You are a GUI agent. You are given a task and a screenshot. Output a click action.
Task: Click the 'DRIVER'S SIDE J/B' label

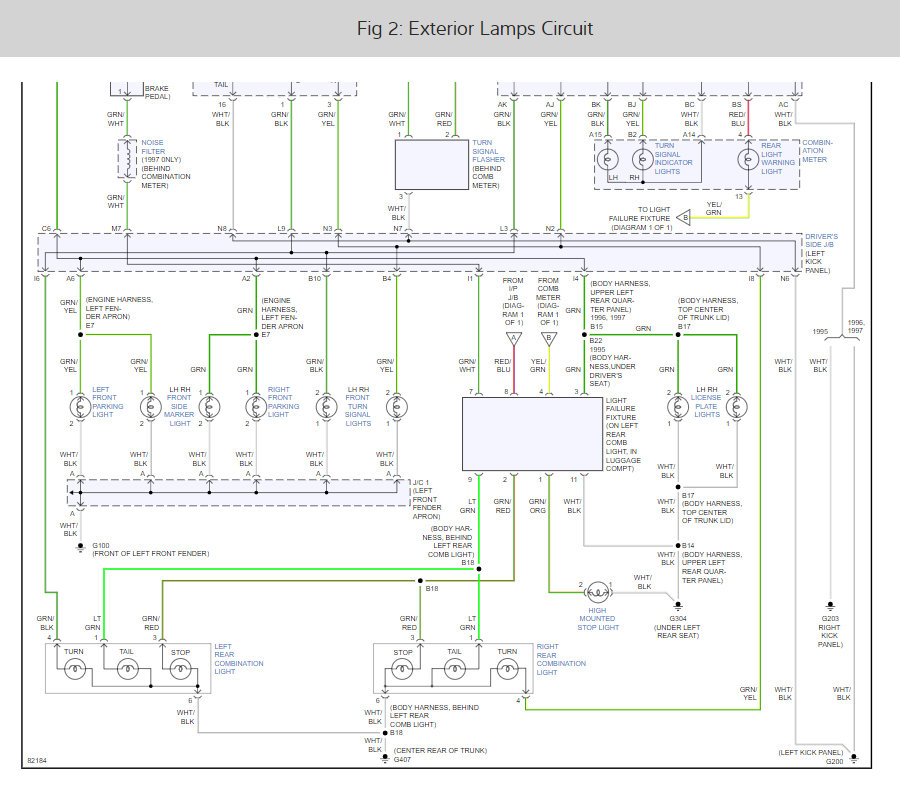(x=821, y=241)
